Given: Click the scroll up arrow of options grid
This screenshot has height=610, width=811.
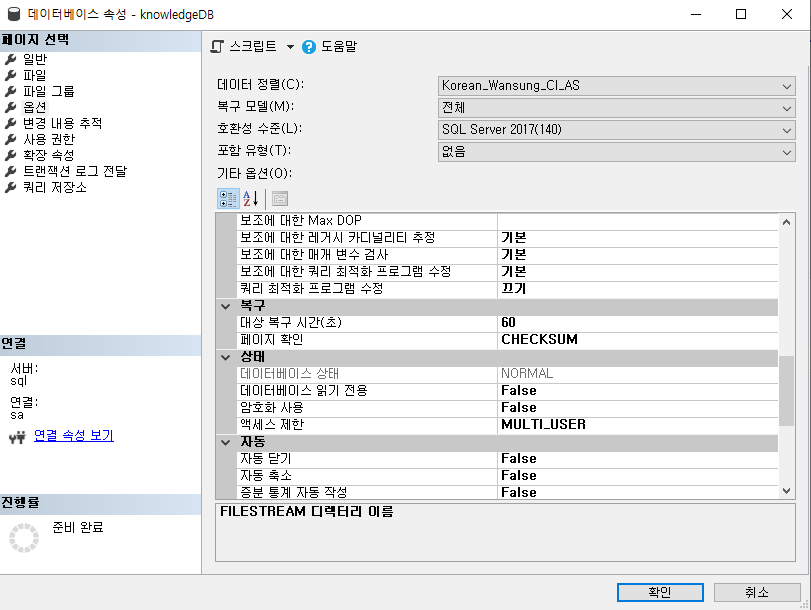Looking at the screenshot, I should [786, 222].
